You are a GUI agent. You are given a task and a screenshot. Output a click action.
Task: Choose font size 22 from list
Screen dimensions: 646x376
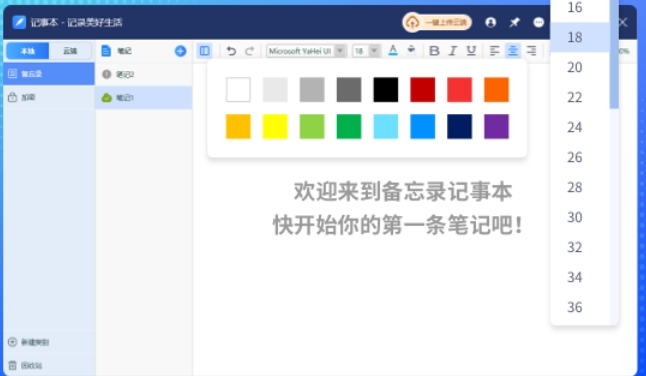pyautogui.click(x=580, y=97)
